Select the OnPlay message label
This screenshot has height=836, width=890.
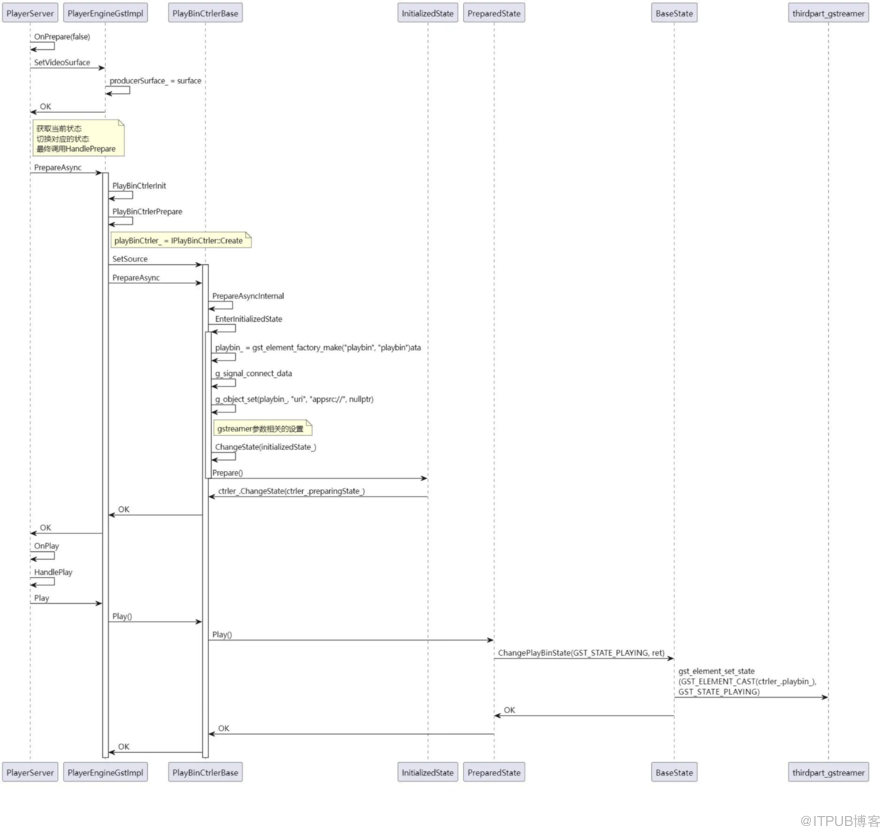(47, 546)
